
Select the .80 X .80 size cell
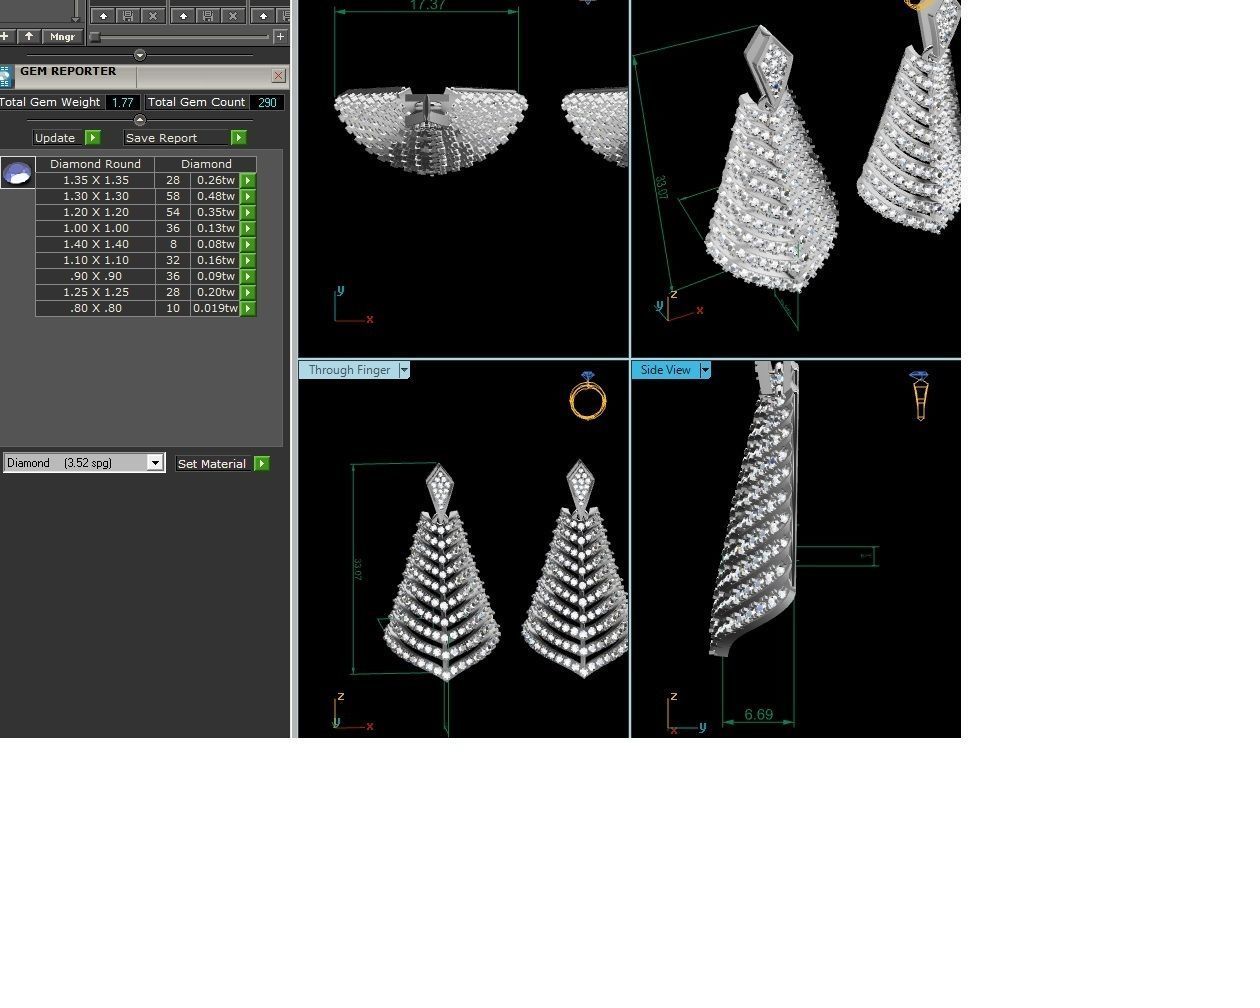click(x=95, y=308)
